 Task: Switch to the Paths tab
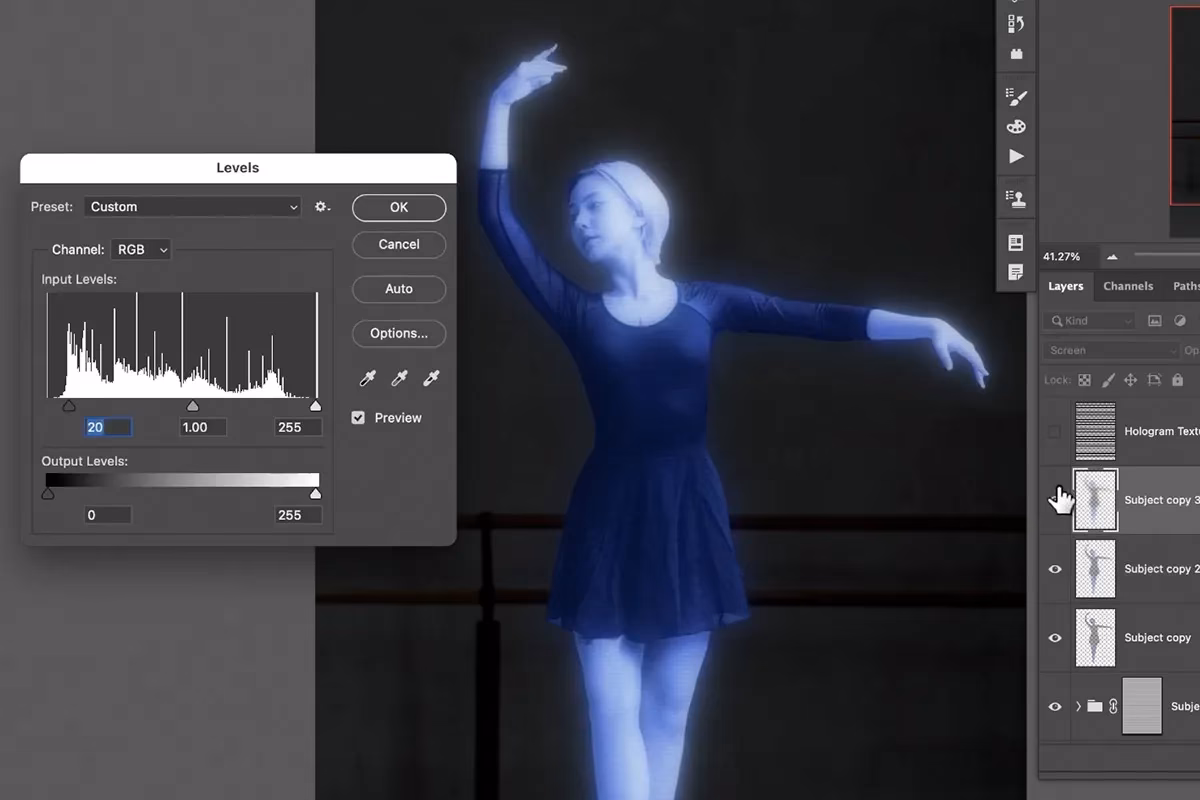(x=1186, y=286)
